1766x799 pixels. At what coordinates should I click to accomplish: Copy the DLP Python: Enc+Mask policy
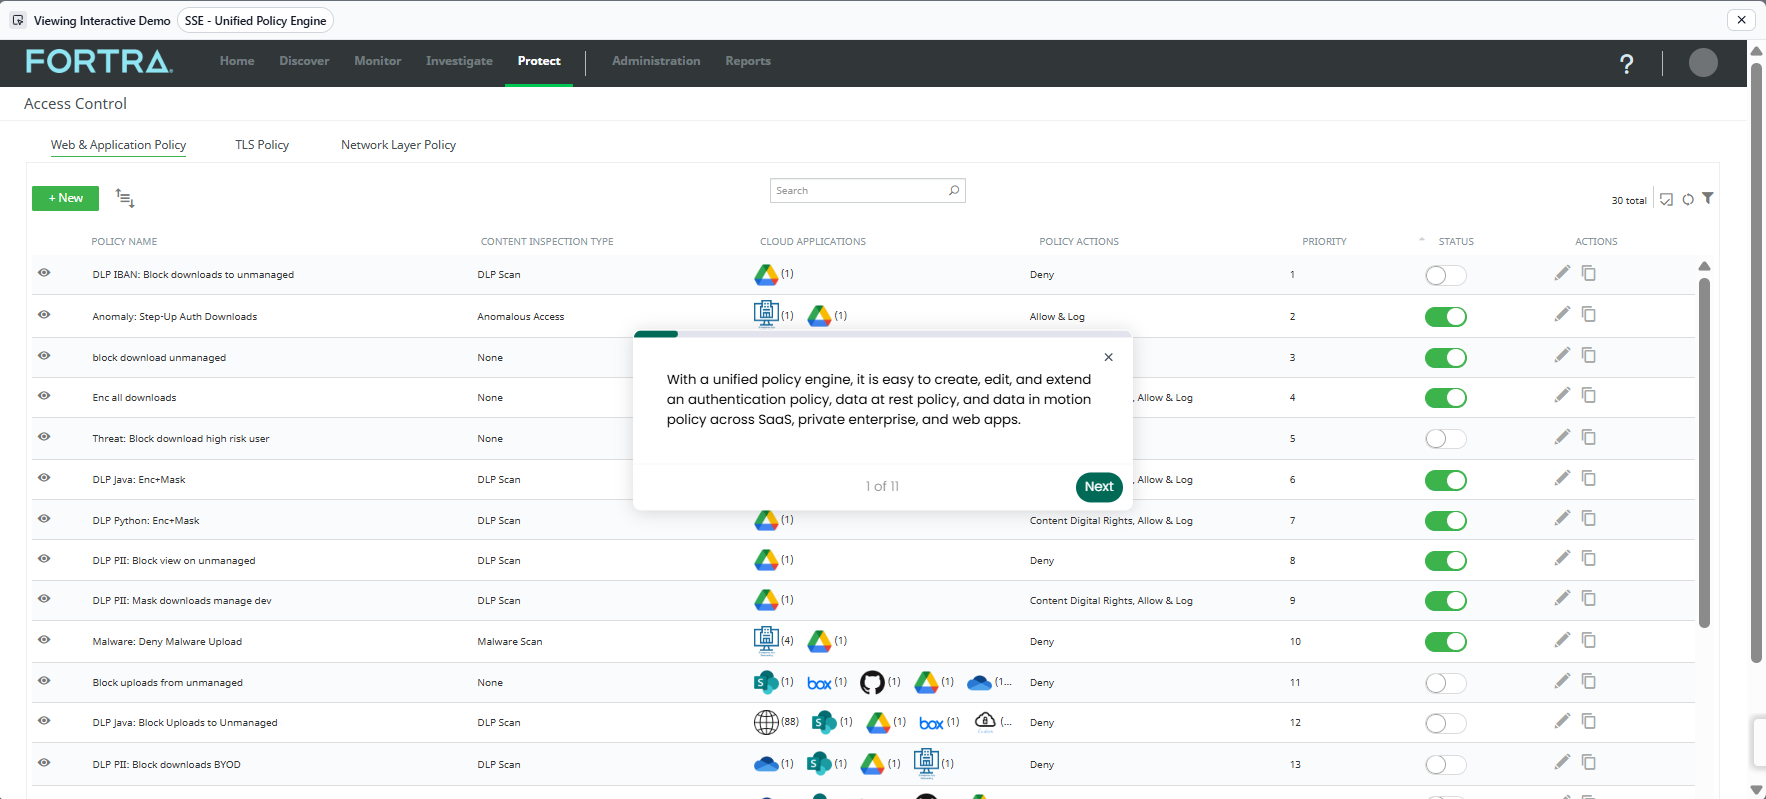coord(1589,518)
